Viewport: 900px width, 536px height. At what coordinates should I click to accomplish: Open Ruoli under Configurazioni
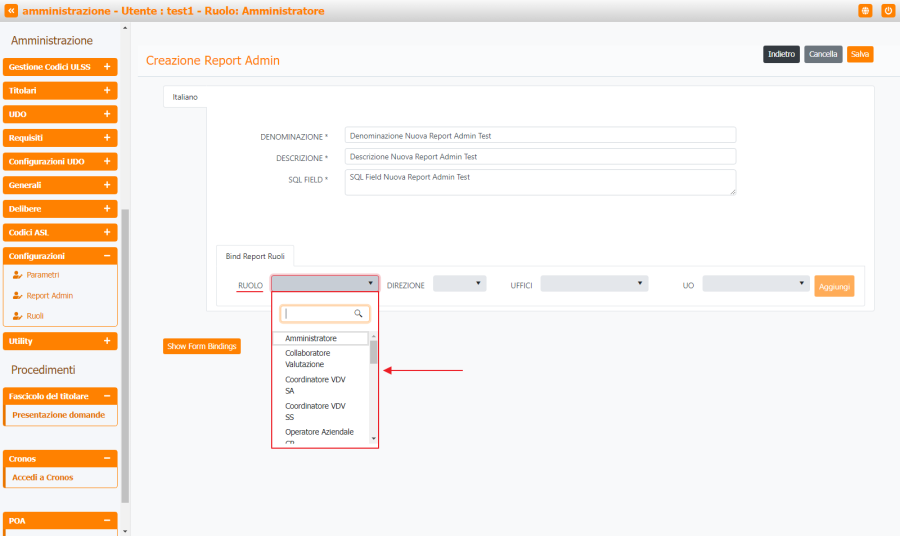tap(35, 316)
